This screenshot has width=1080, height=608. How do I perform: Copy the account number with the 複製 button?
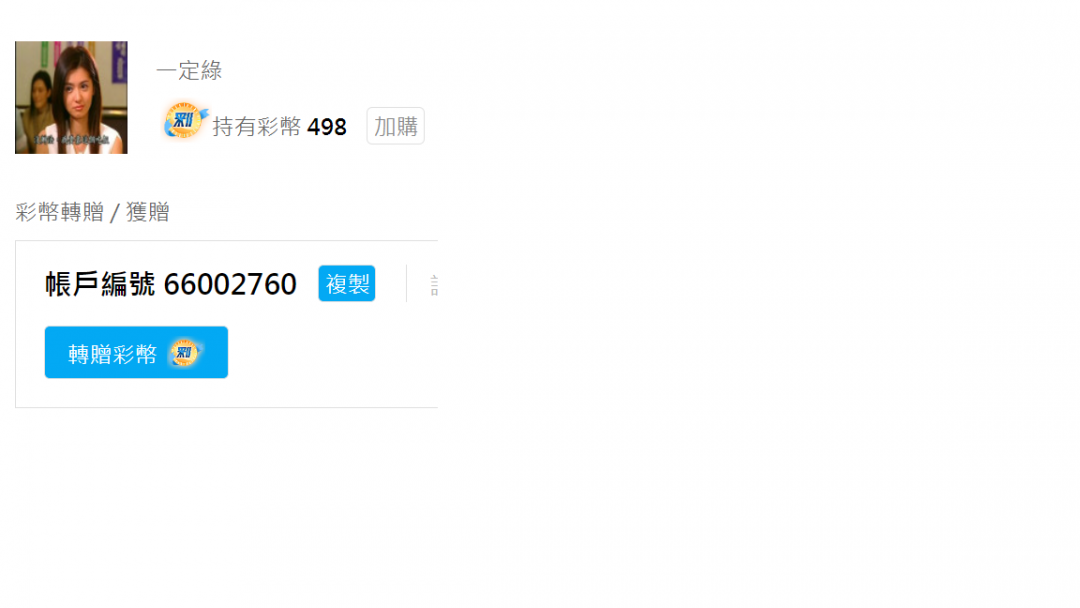346,283
